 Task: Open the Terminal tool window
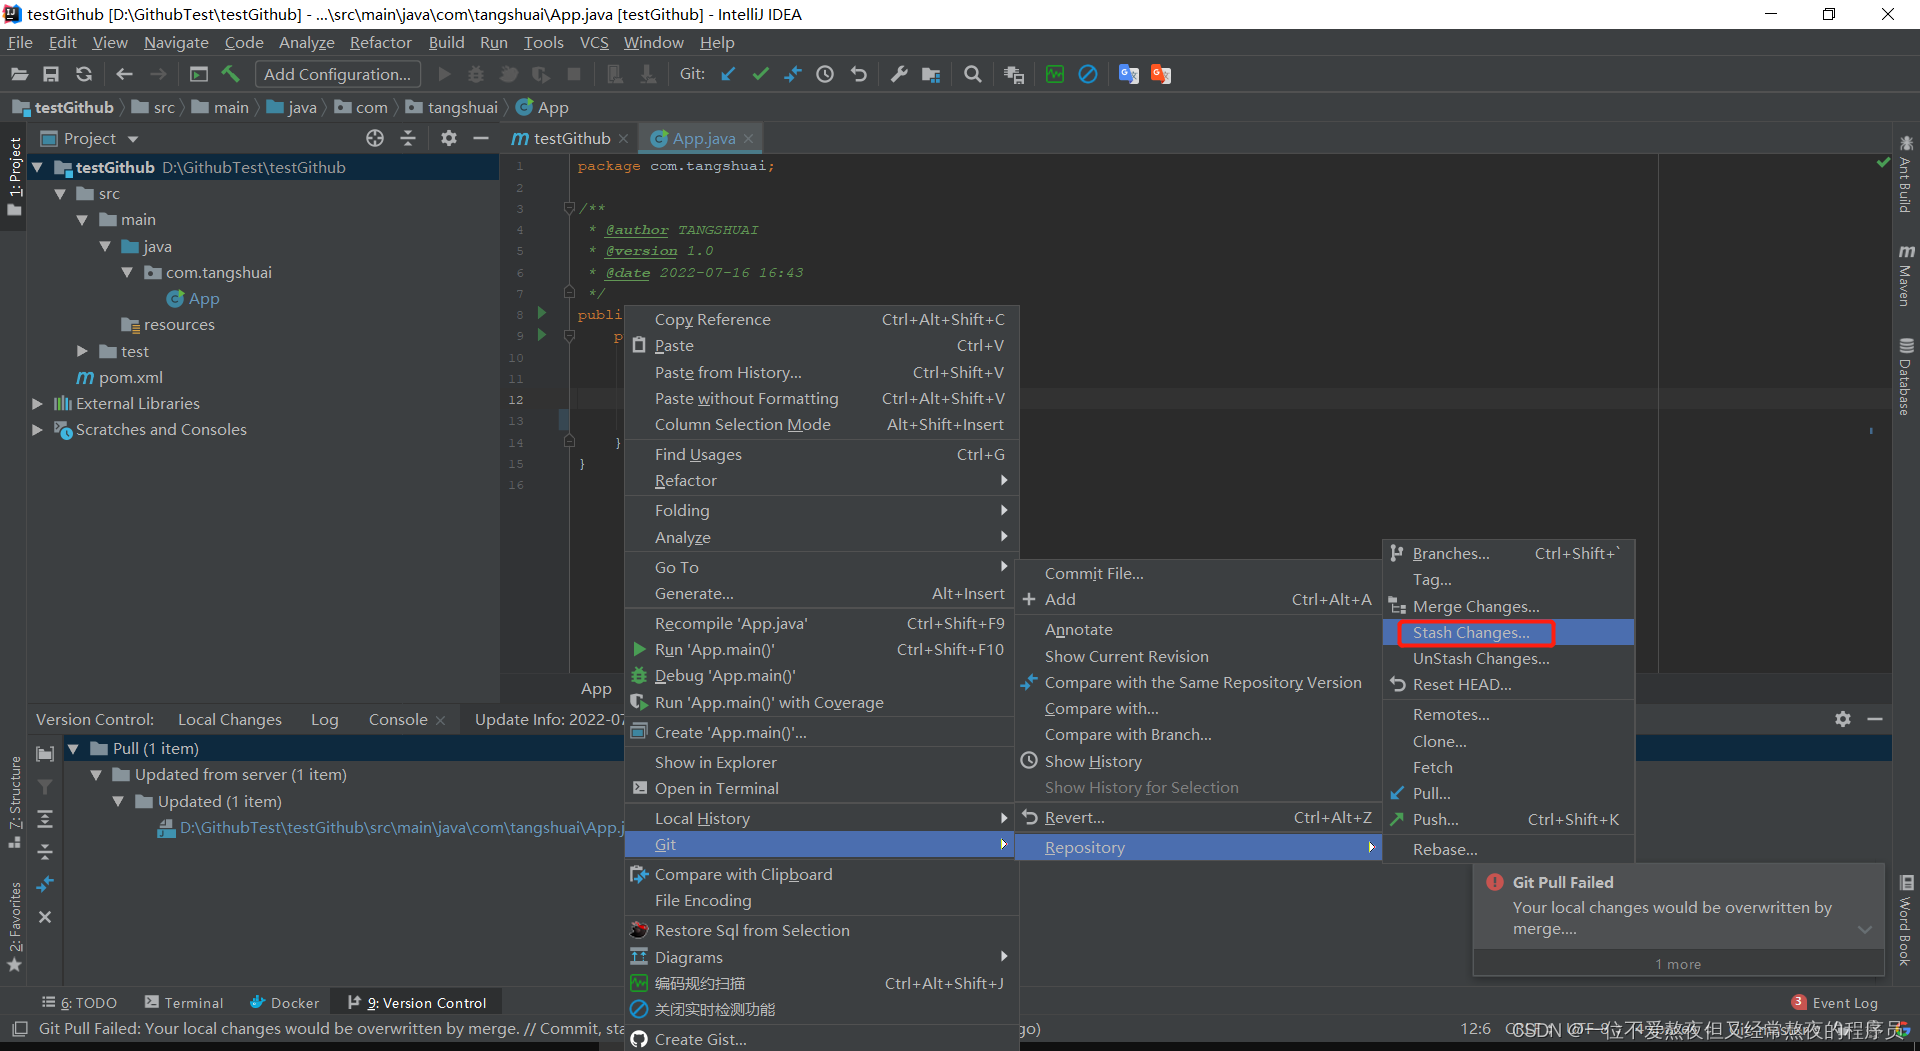click(x=184, y=1002)
